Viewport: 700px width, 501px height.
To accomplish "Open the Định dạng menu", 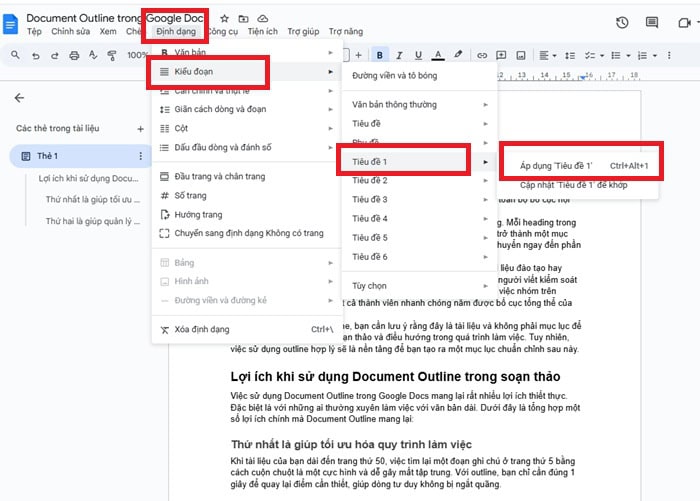I will pyautogui.click(x=176, y=31).
